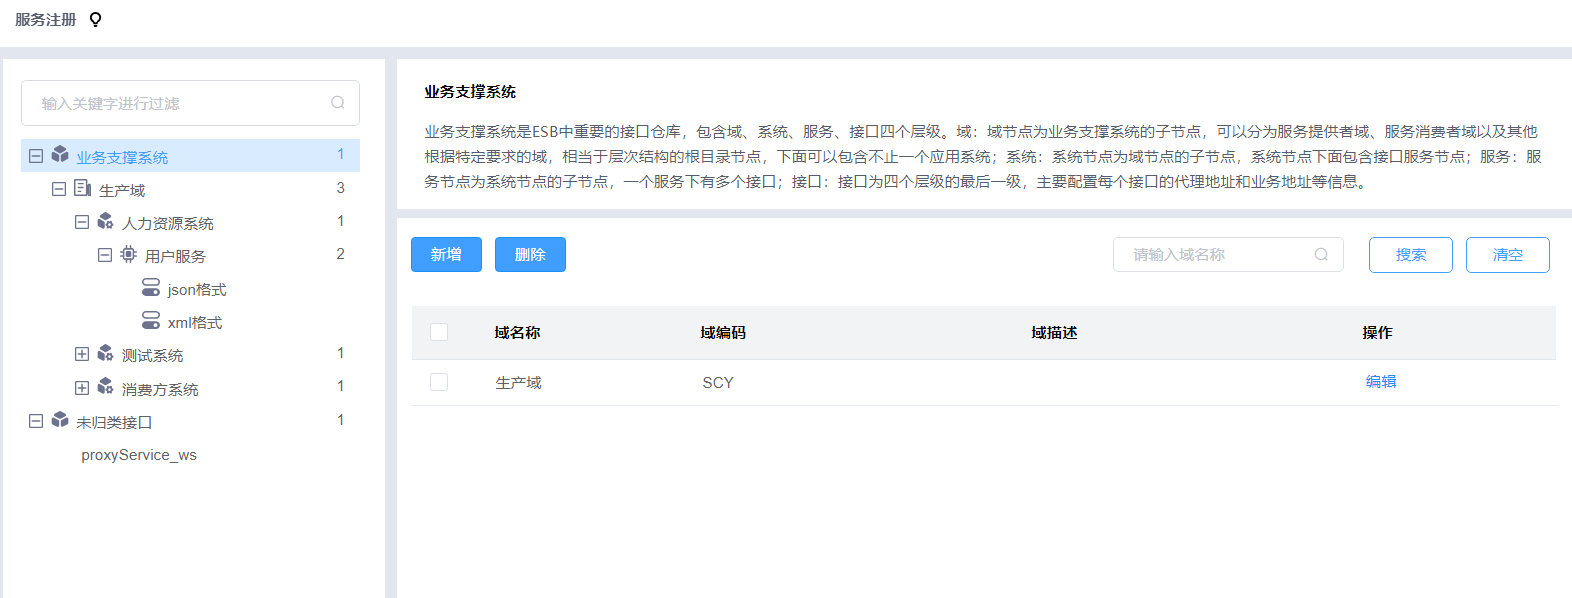Click the interface icon beside json格式
1572x598 pixels.
pyautogui.click(x=151, y=288)
